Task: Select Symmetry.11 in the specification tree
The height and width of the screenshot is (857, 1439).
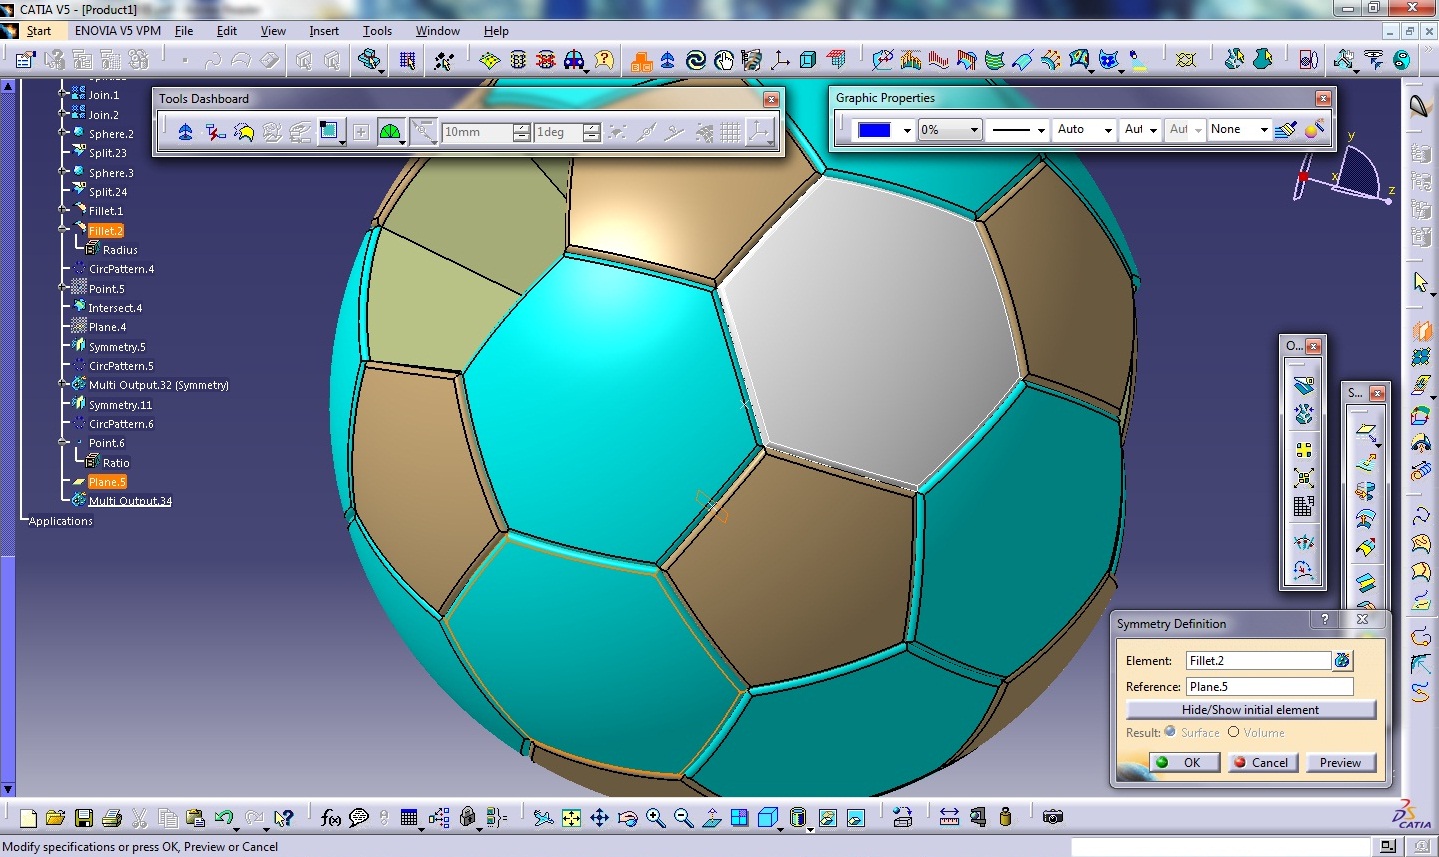Action: [x=120, y=405]
